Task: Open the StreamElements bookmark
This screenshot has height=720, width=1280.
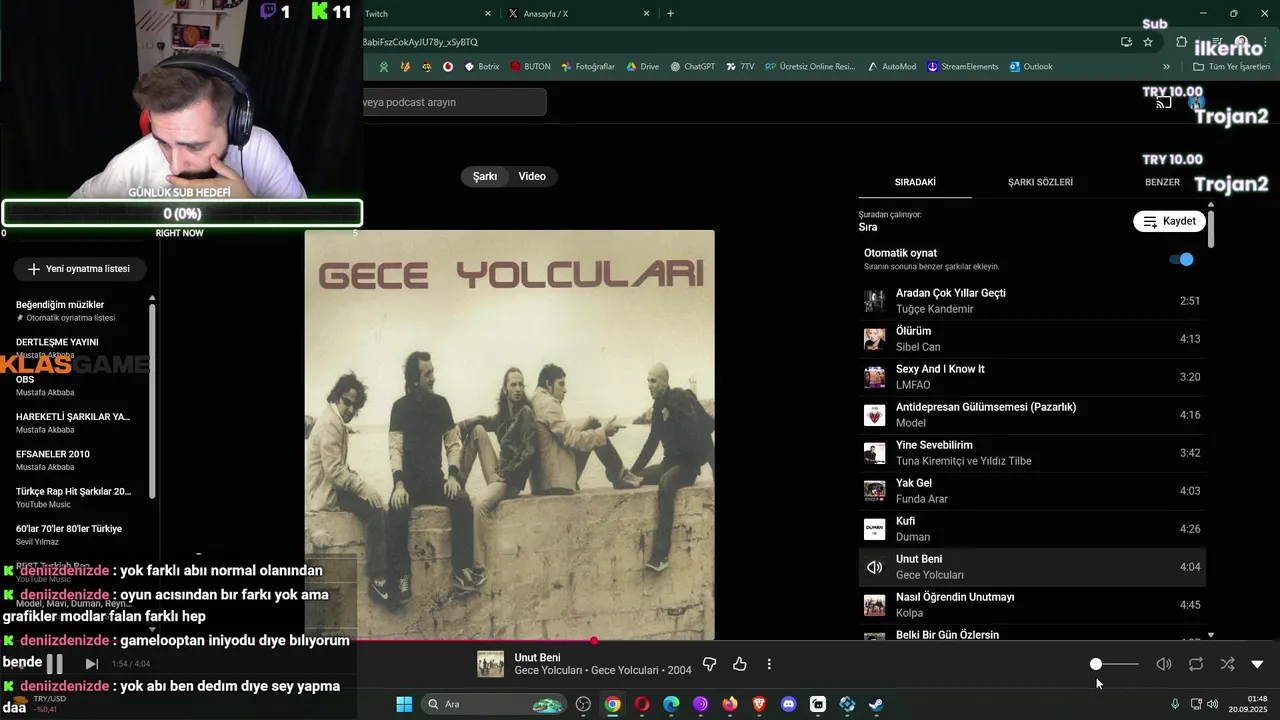Action: (963, 67)
